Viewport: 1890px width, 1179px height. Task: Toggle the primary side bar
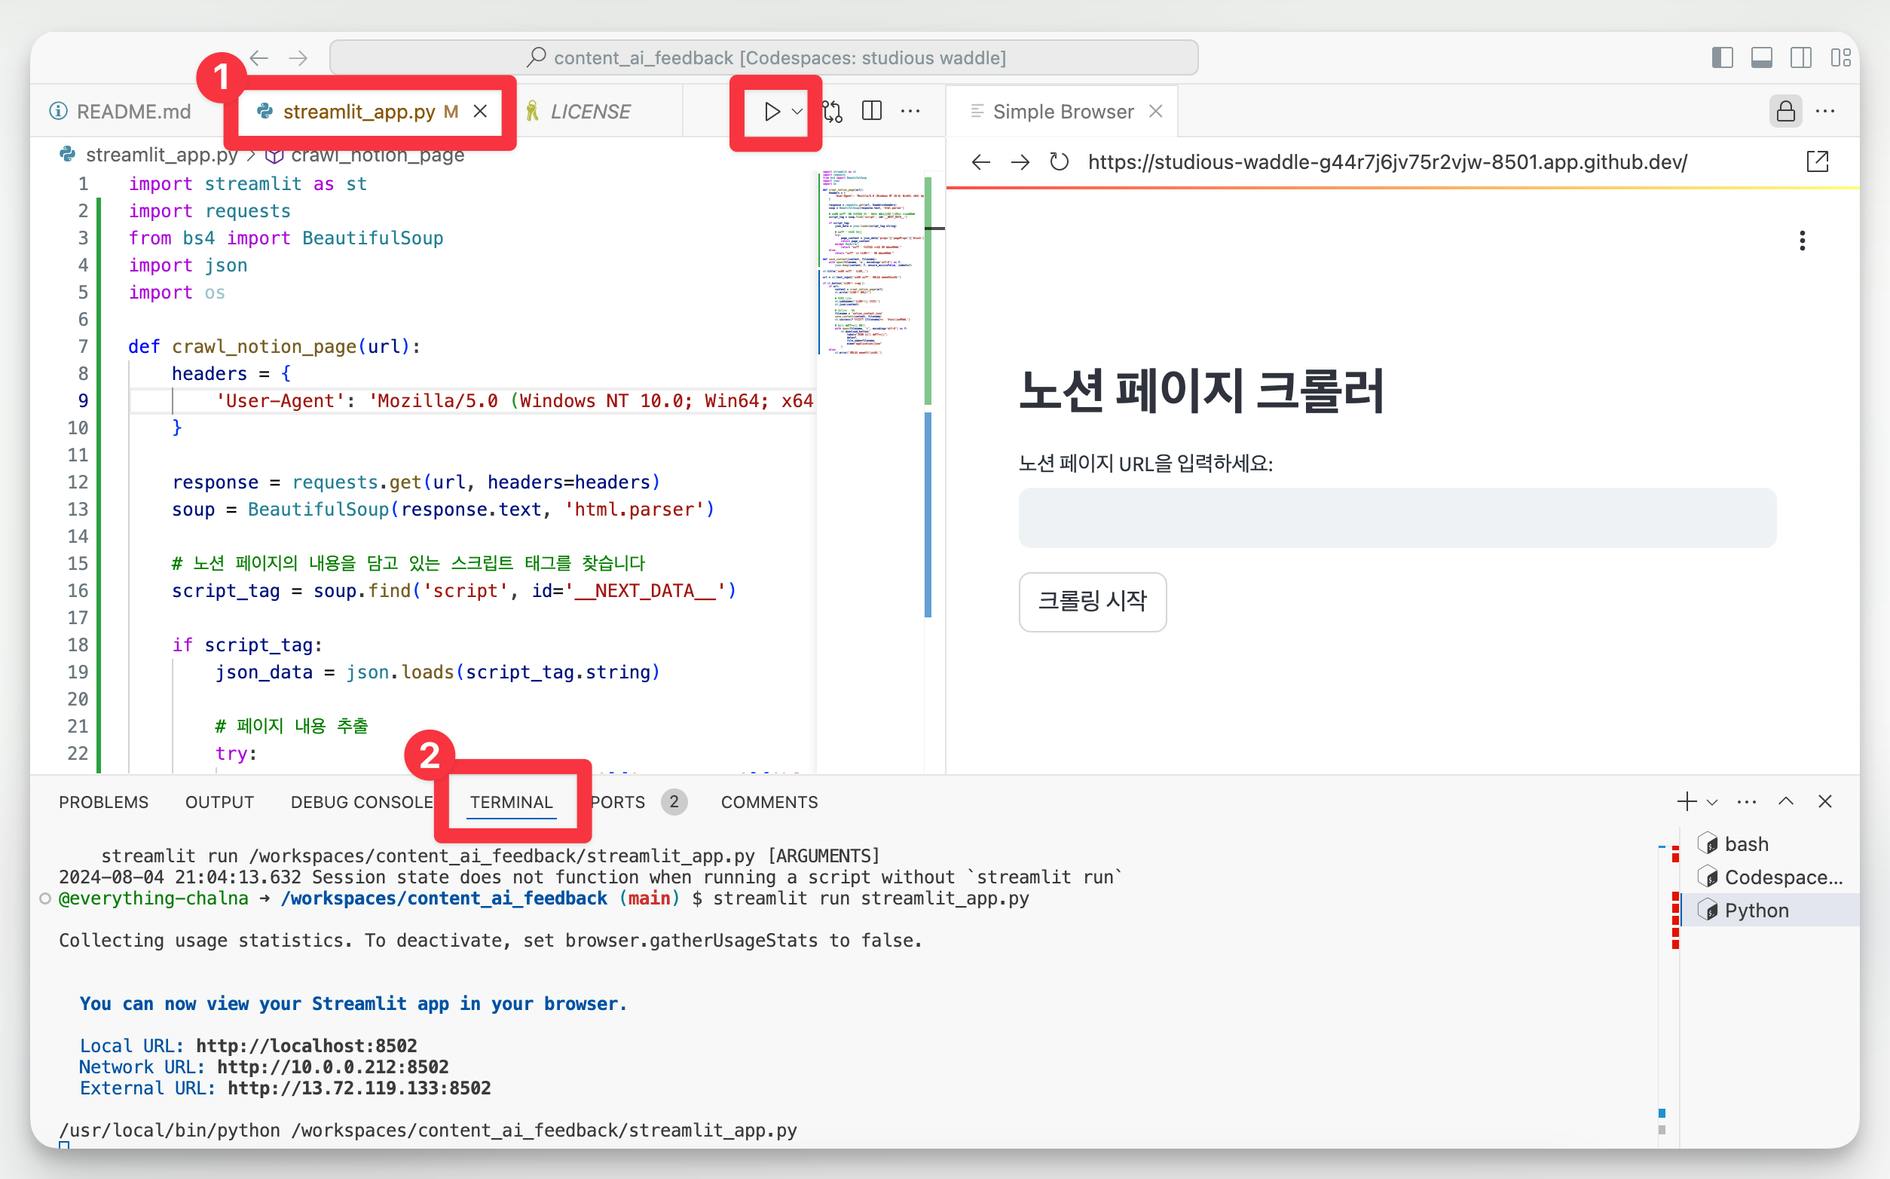click(x=1722, y=58)
